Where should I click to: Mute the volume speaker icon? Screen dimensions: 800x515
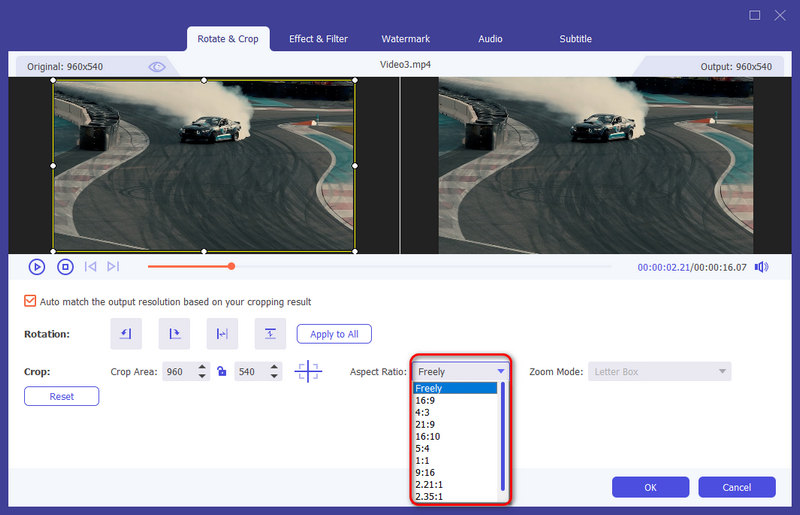pyautogui.click(x=761, y=267)
